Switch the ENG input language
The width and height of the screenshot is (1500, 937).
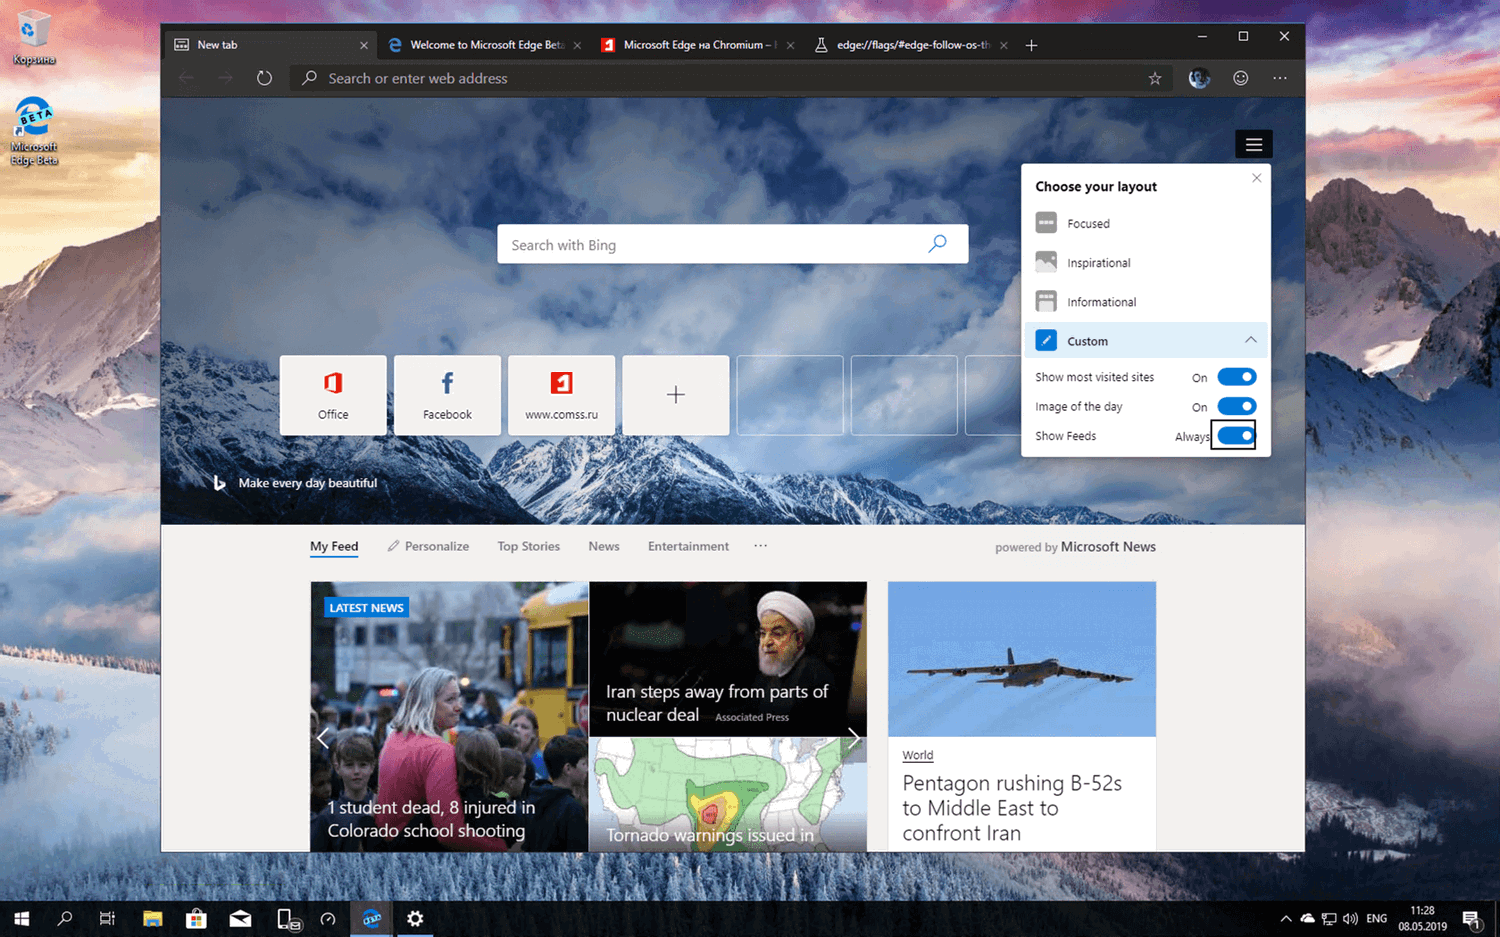1377,919
